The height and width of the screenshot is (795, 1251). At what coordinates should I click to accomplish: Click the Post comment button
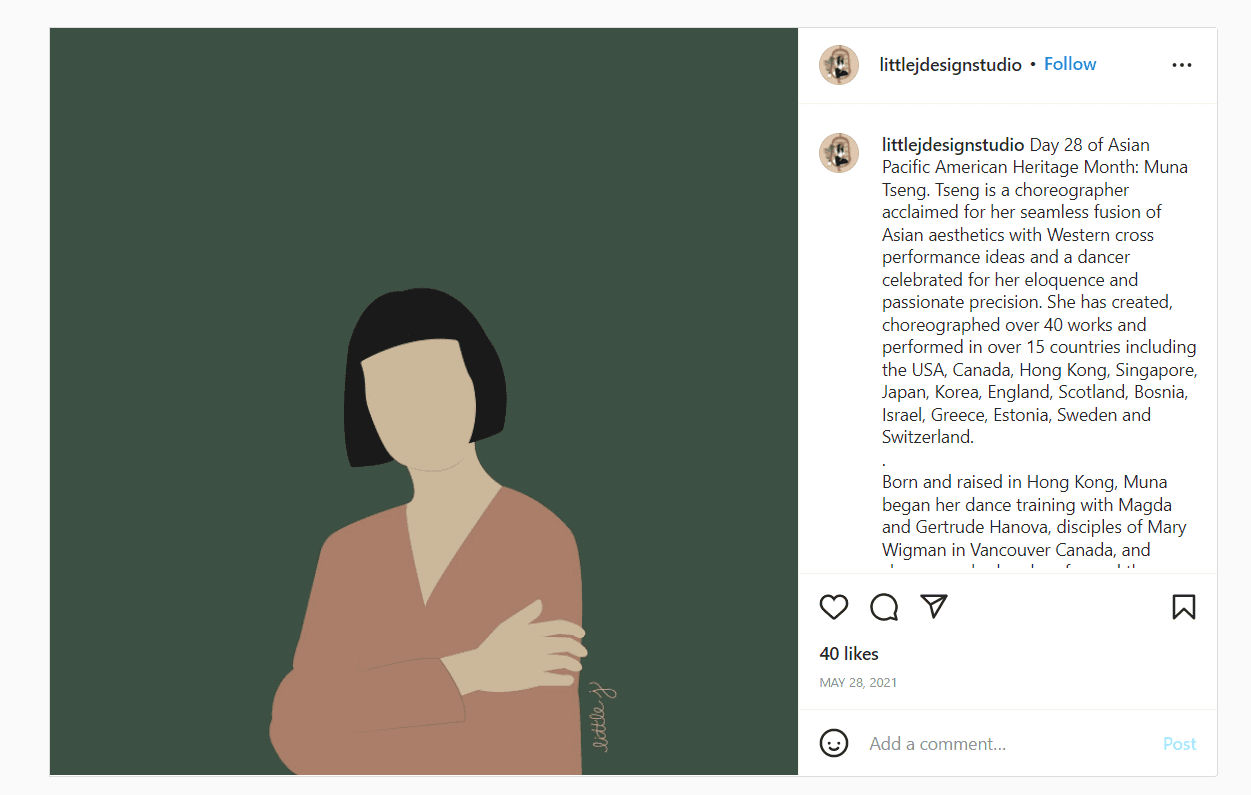[x=1179, y=744]
